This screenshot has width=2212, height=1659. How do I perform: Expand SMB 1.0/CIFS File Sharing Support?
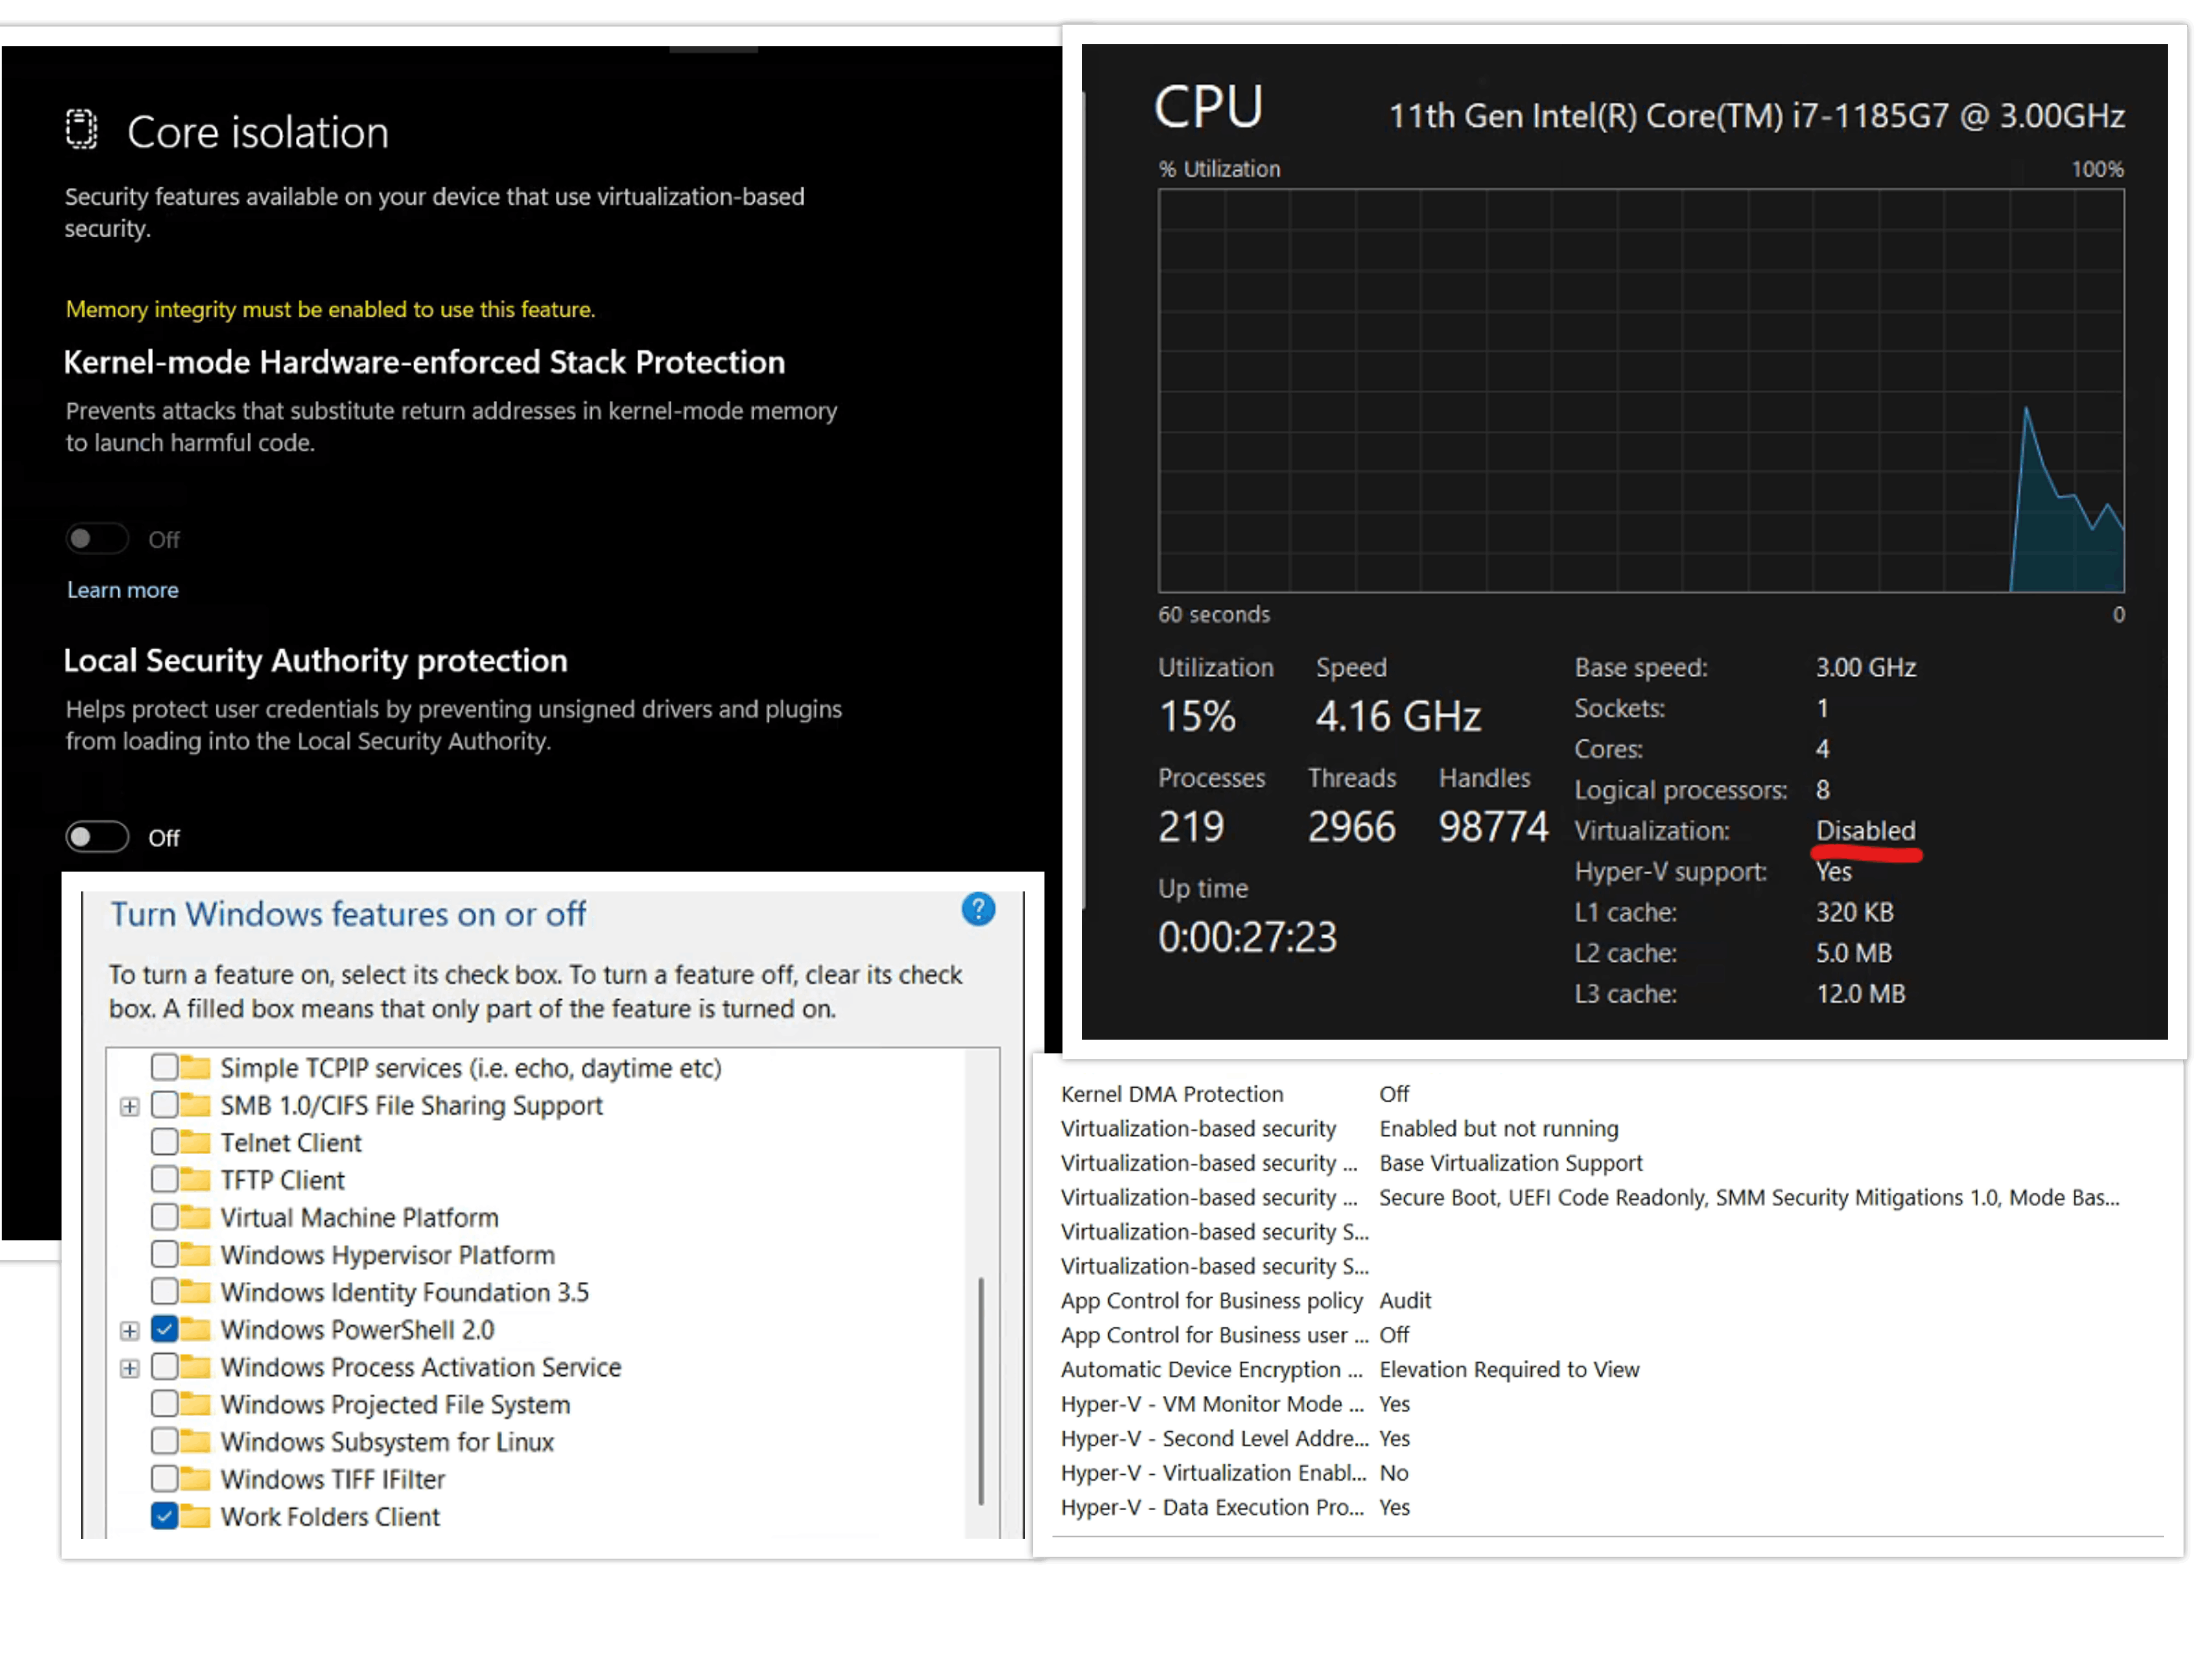click(129, 1106)
